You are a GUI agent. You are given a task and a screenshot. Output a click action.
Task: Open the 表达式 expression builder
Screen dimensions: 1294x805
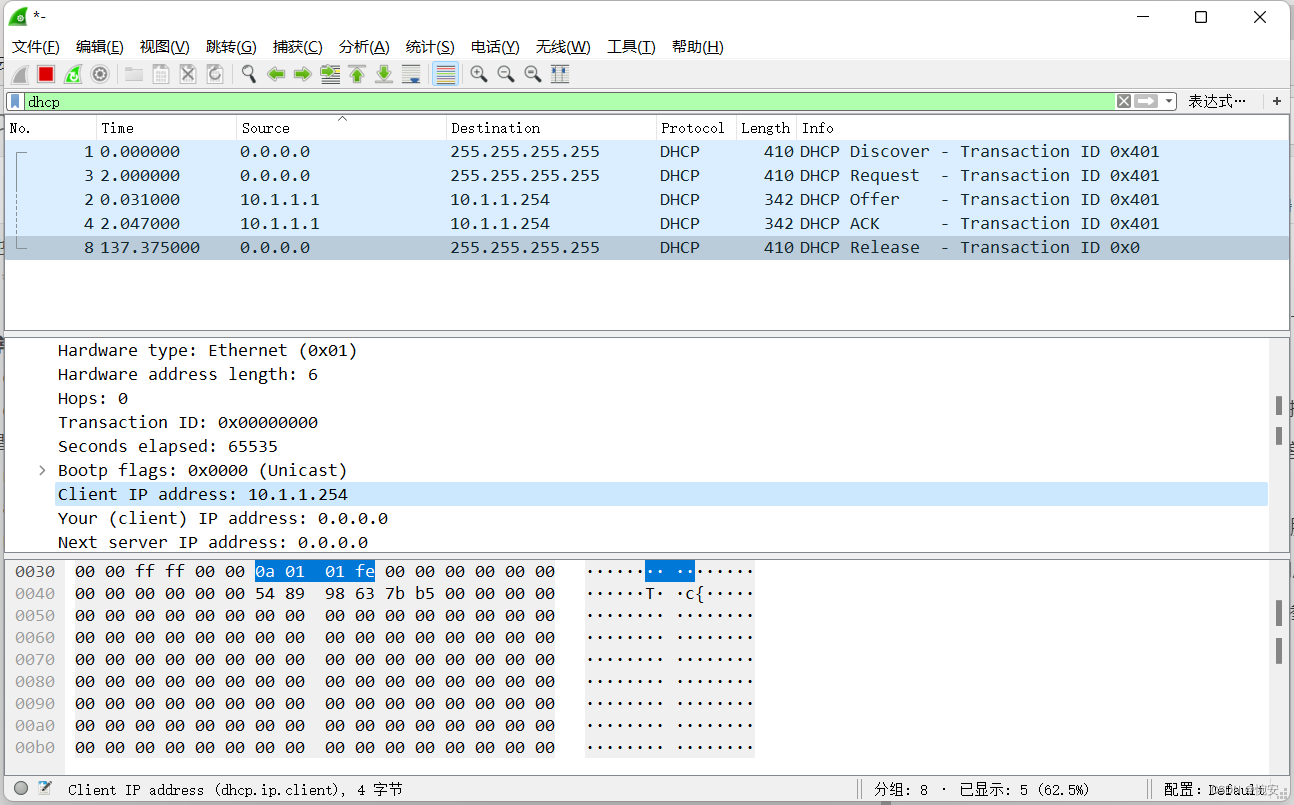(x=1217, y=101)
